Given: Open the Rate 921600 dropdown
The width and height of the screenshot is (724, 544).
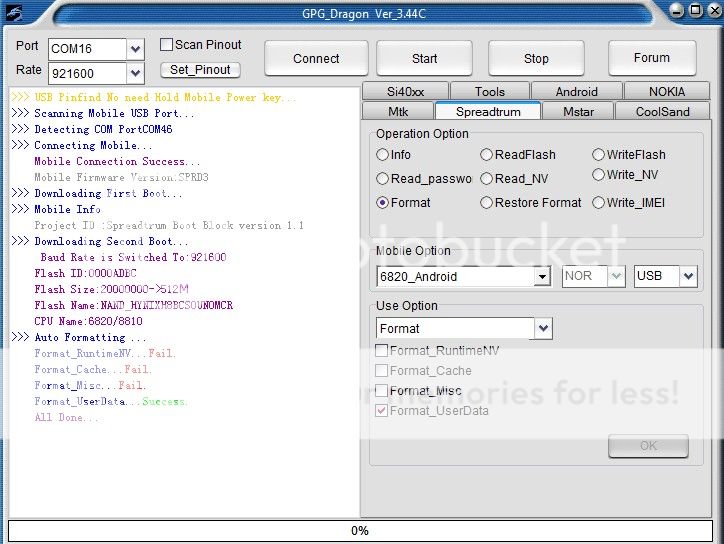Looking at the screenshot, I should click(x=135, y=73).
